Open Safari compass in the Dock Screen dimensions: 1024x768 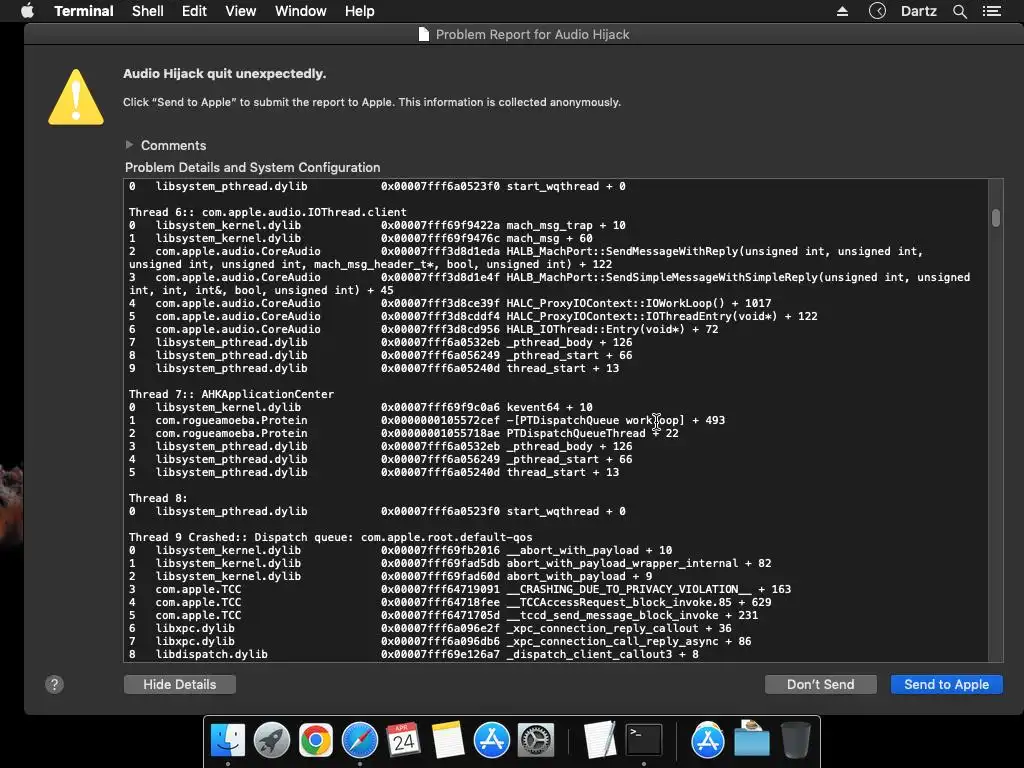coord(360,741)
